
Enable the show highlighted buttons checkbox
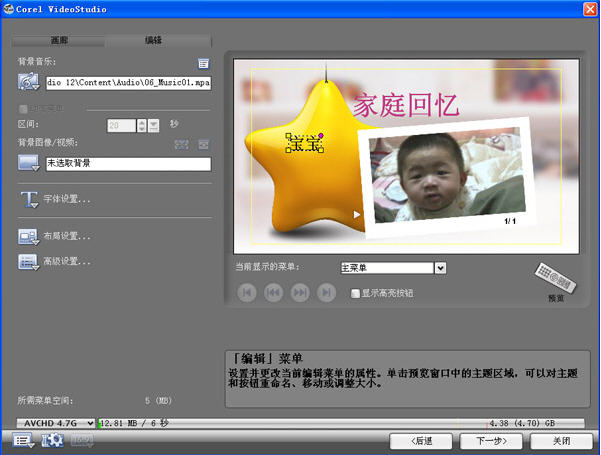(355, 294)
